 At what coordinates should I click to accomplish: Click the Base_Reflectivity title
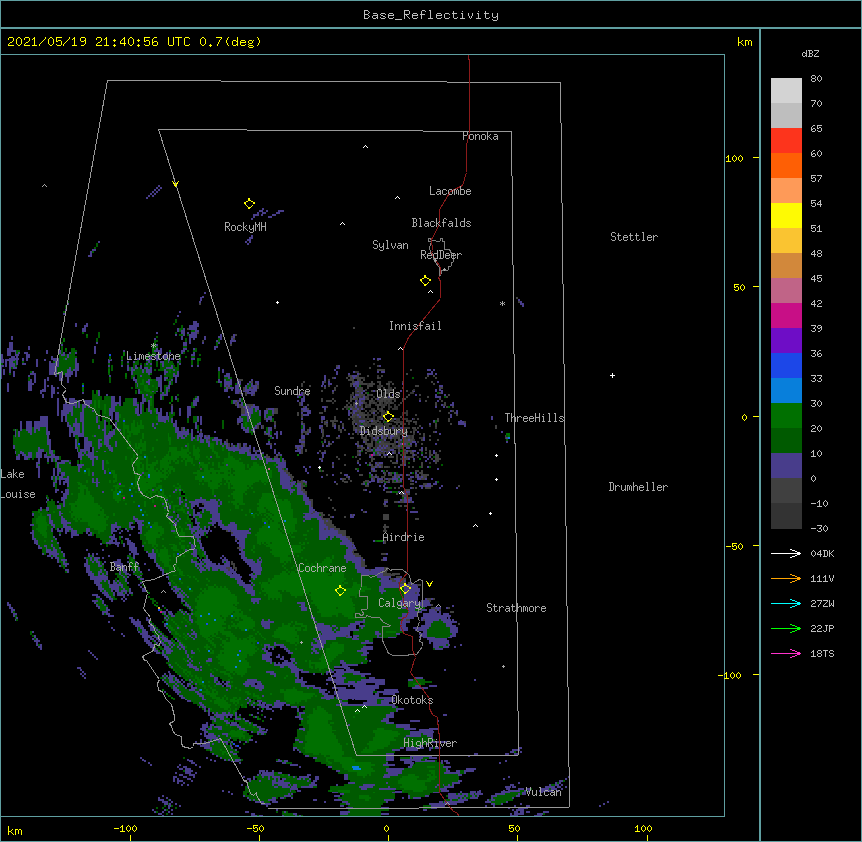coord(430,15)
